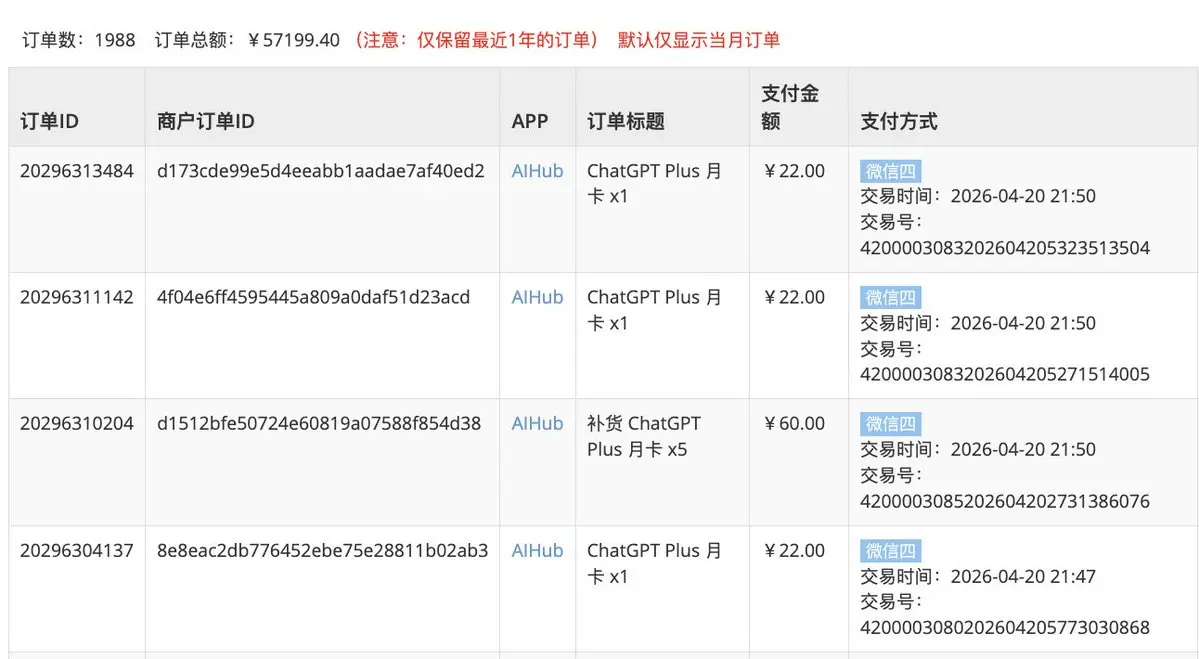The width and height of the screenshot is (1199, 659).
Task: Click transaction time 2026-04-20 21:47
Action: click(978, 576)
